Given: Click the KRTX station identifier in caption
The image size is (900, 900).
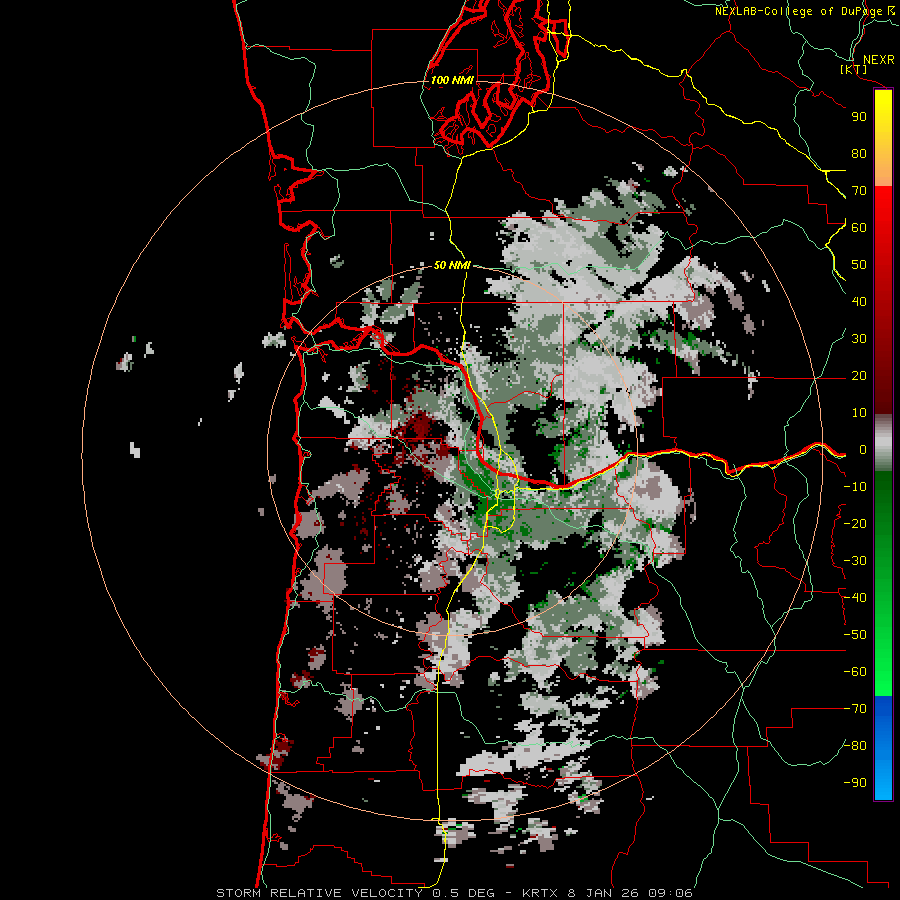Looking at the screenshot, I should (541, 893).
